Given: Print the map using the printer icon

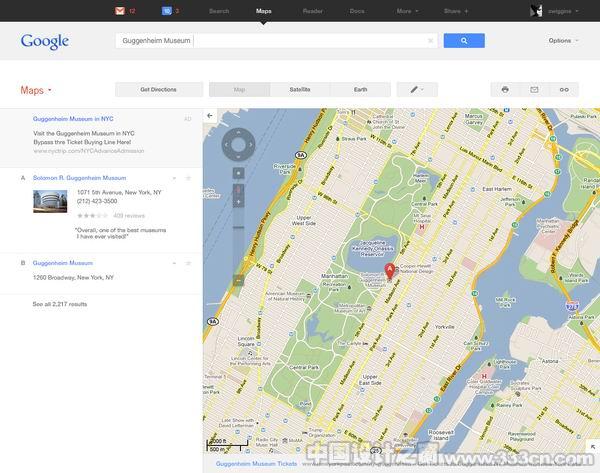Looking at the screenshot, I should point(505,90).
